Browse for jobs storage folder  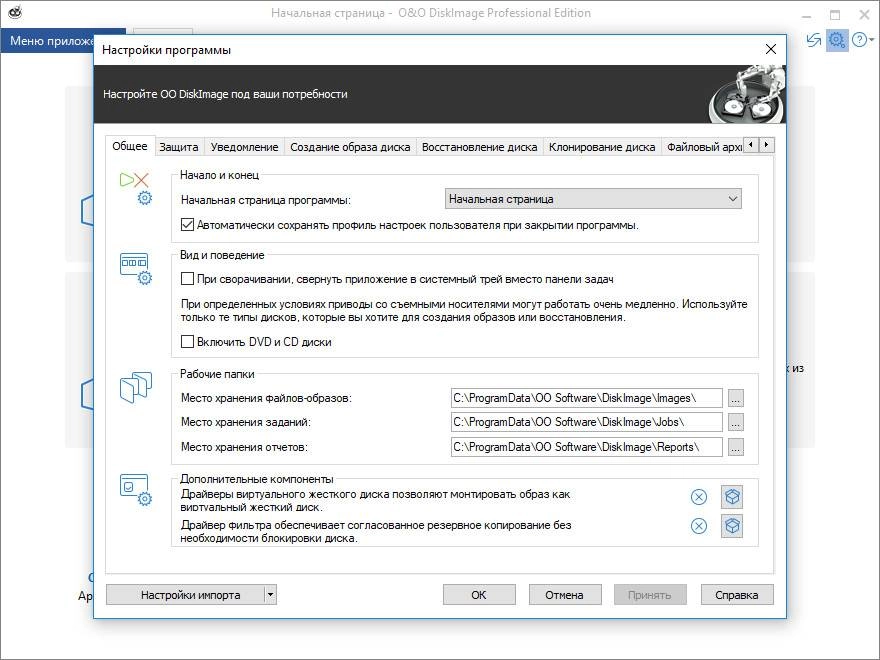click(x=736, y=422)
